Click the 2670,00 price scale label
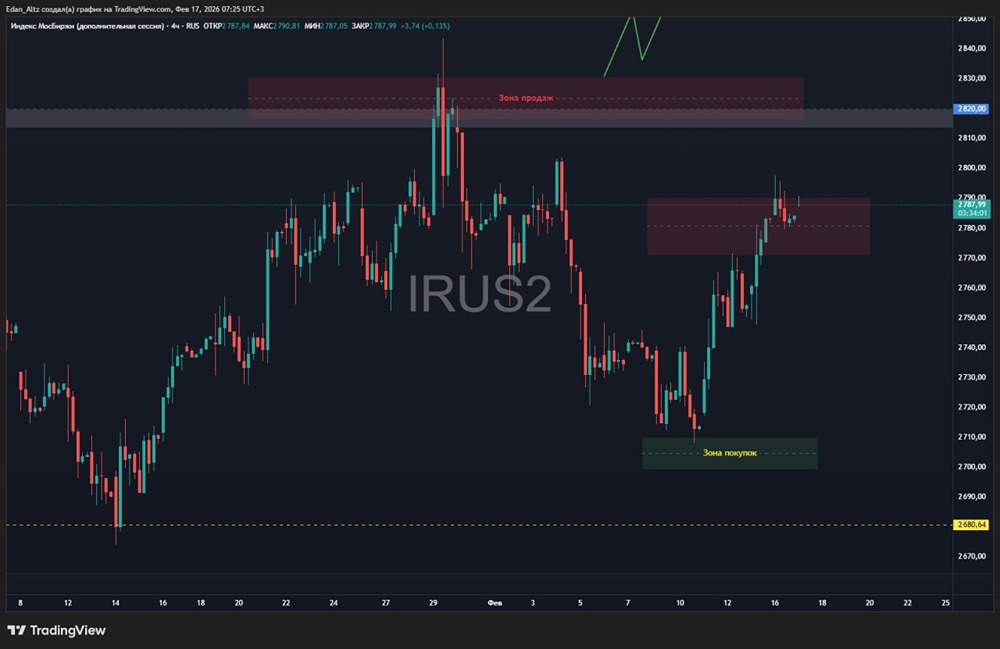Screen dimensions: 1000x649 click(971, 556)
